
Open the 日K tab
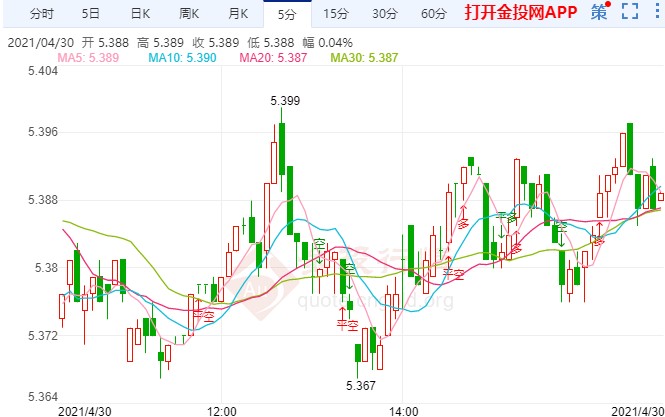point(140,14)
